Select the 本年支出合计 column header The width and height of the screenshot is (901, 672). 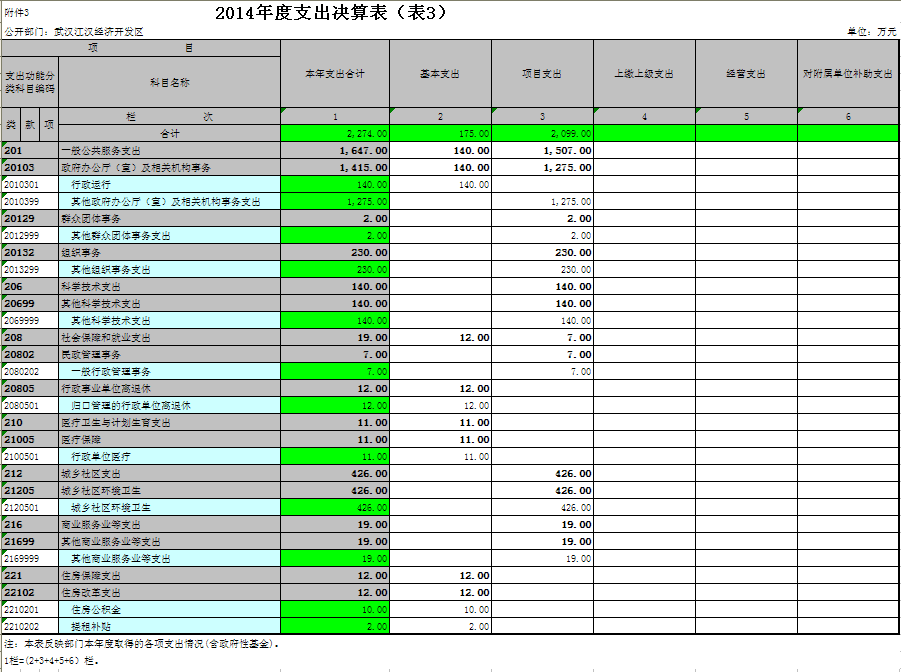(x=334, y=74)
